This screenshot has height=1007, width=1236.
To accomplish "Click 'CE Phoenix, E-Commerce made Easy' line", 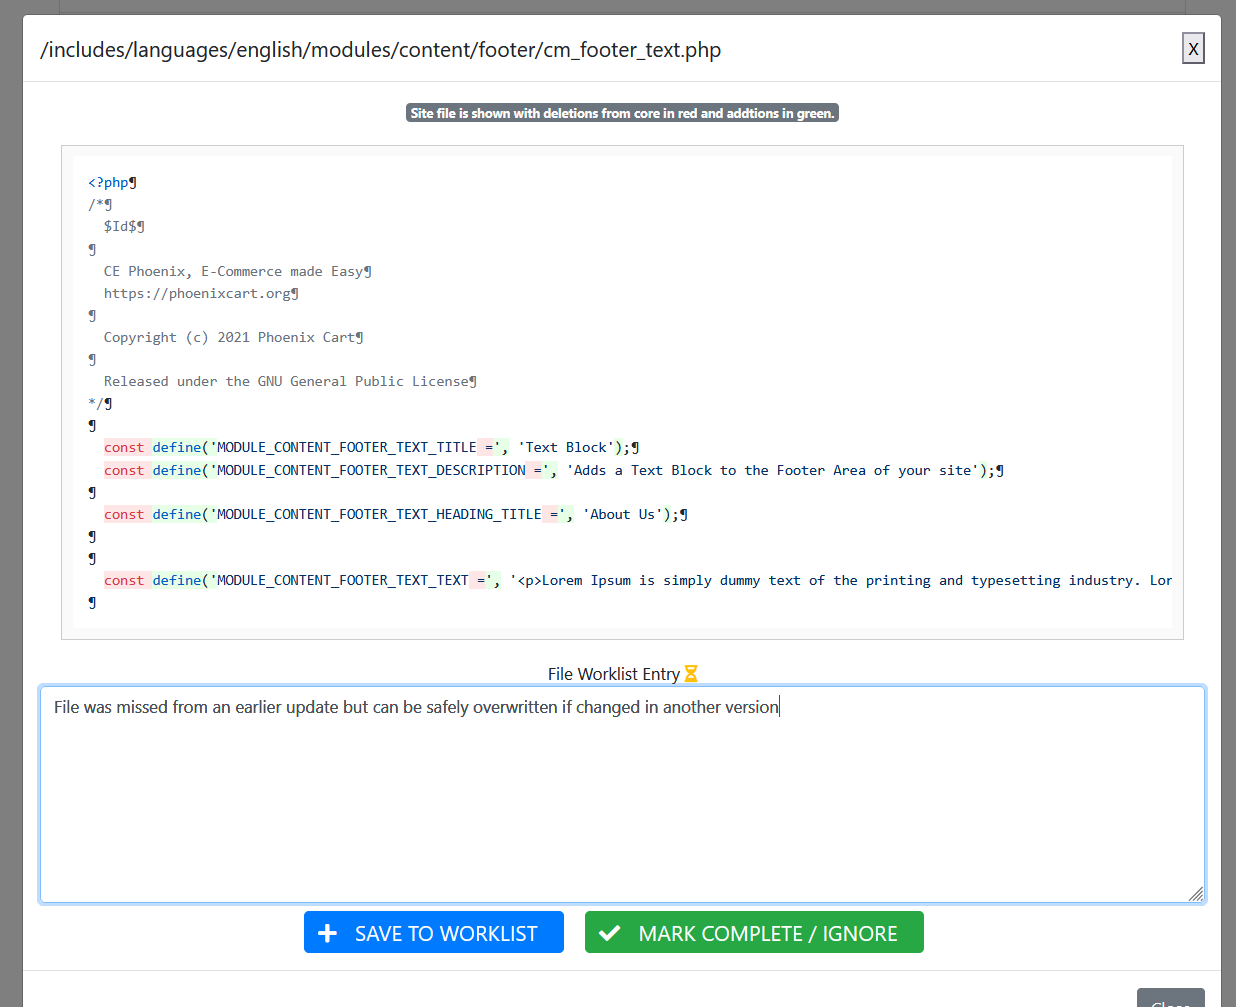I will [238, 271].
